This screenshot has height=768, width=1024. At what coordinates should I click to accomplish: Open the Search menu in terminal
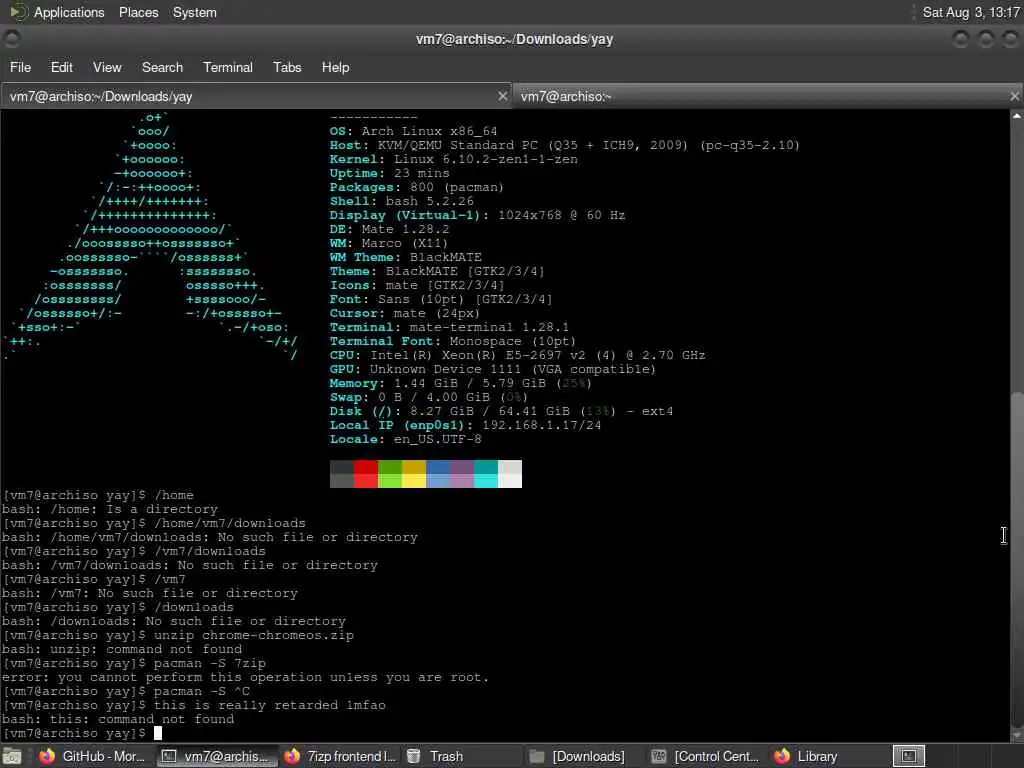(163, 67)
